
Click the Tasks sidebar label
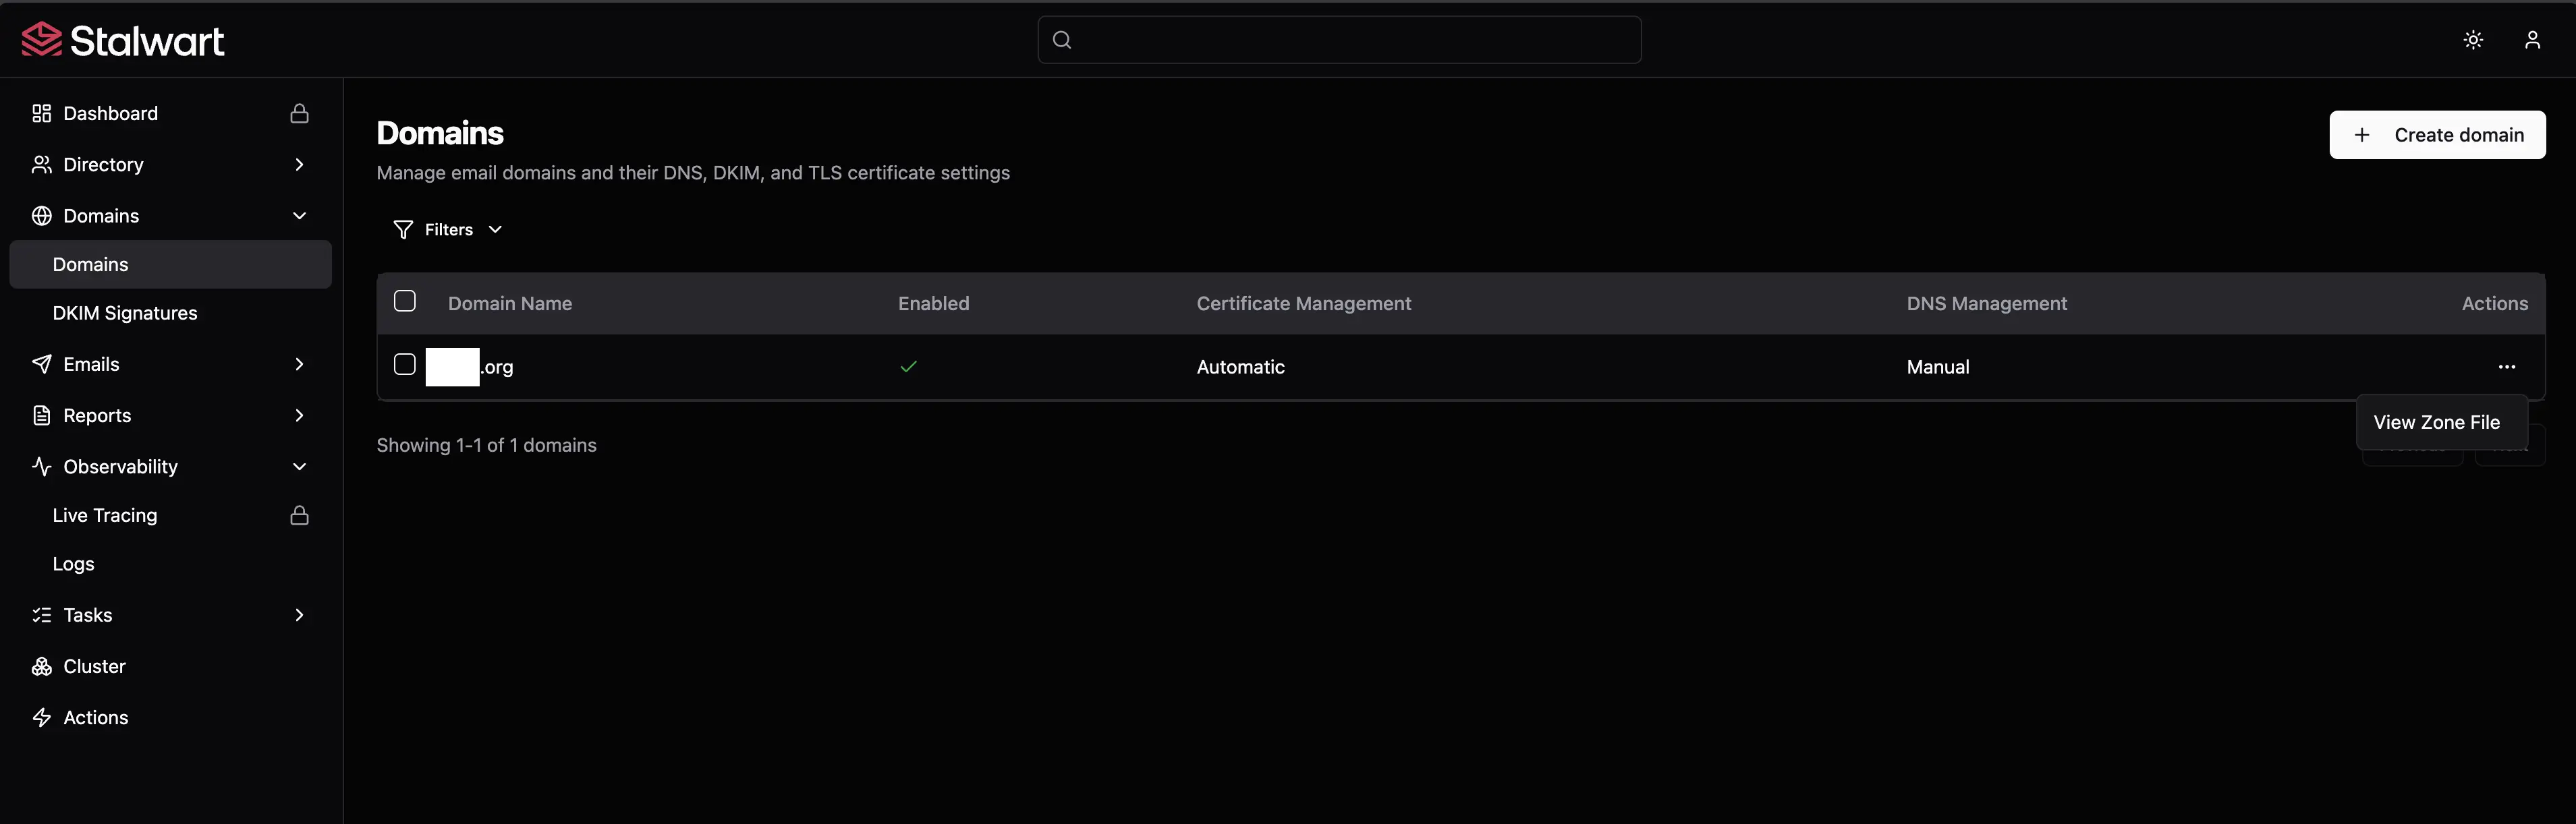coord(88,615)
